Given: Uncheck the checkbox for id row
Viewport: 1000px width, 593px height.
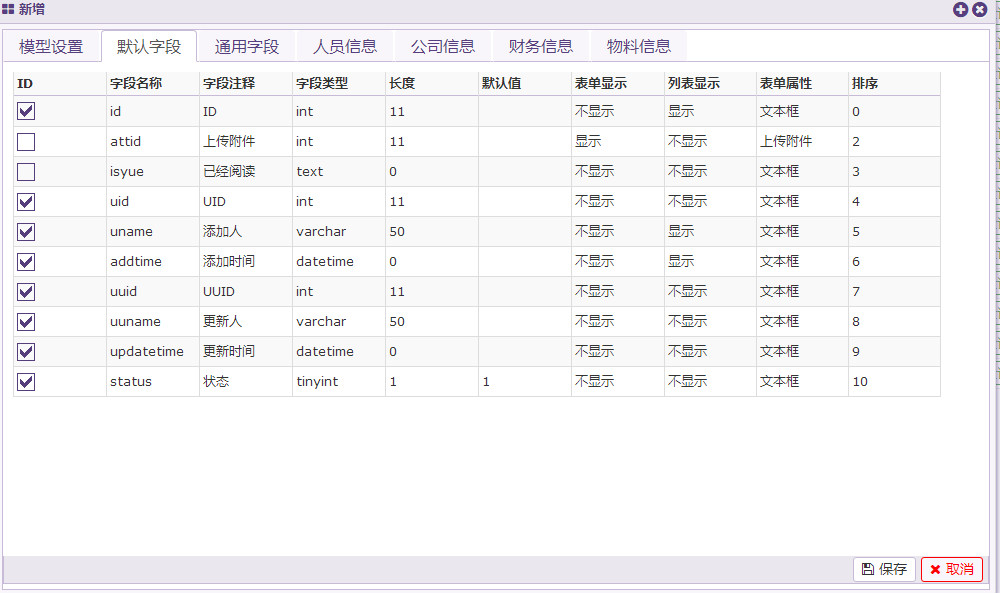Looking at the screenshot, I should 26,111.
